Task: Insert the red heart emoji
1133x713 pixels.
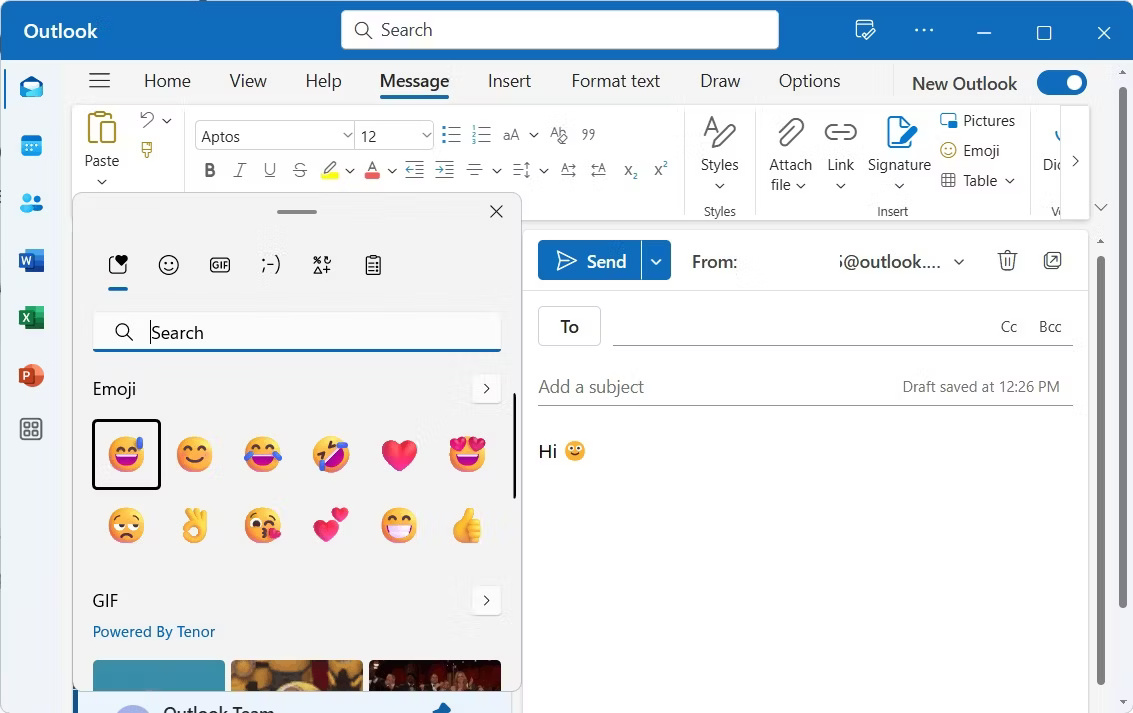Action: [x=399, y=455]
